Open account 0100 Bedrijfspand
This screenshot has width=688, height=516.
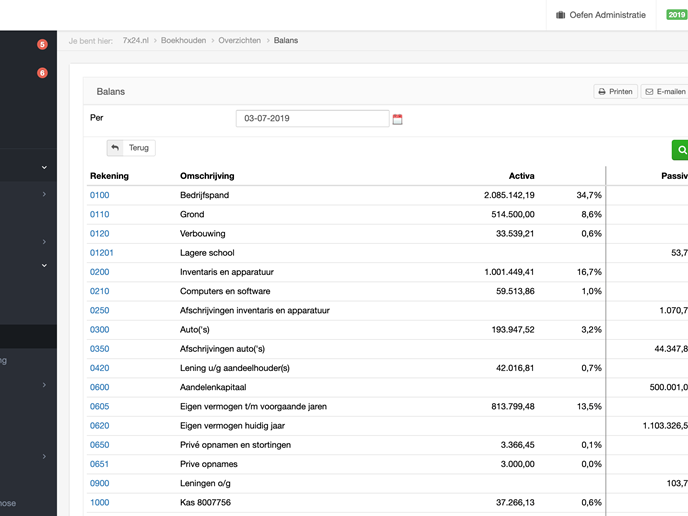point(99,195)
